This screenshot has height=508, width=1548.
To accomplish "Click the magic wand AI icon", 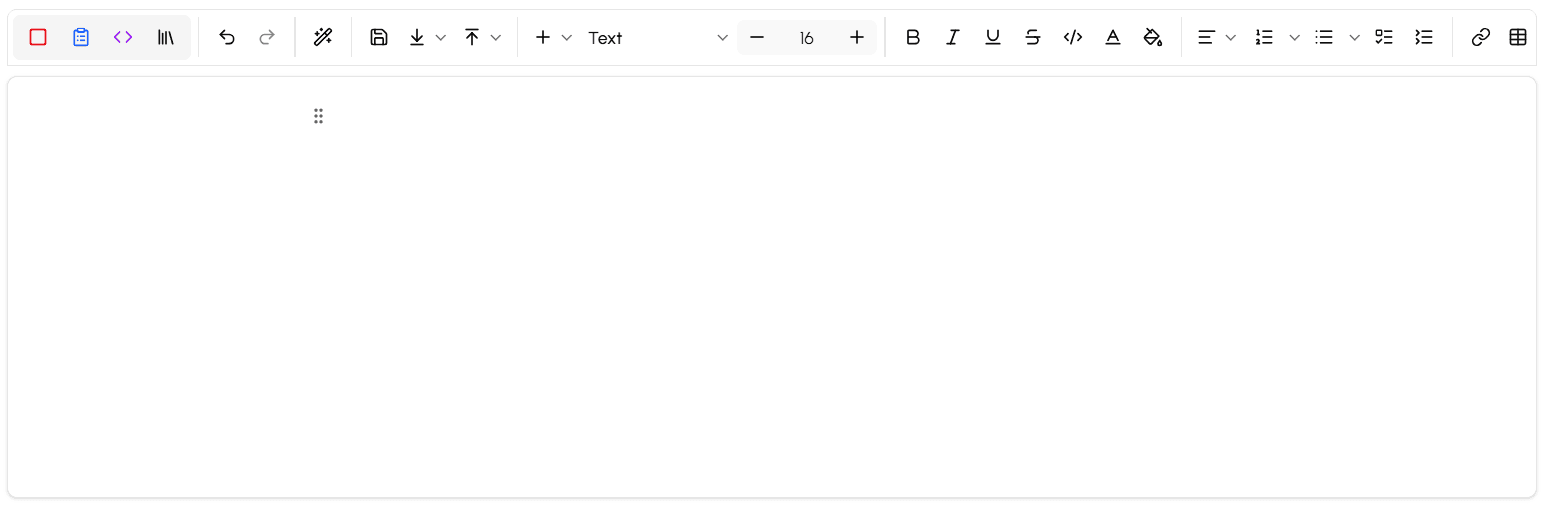I will click(322, 37).
